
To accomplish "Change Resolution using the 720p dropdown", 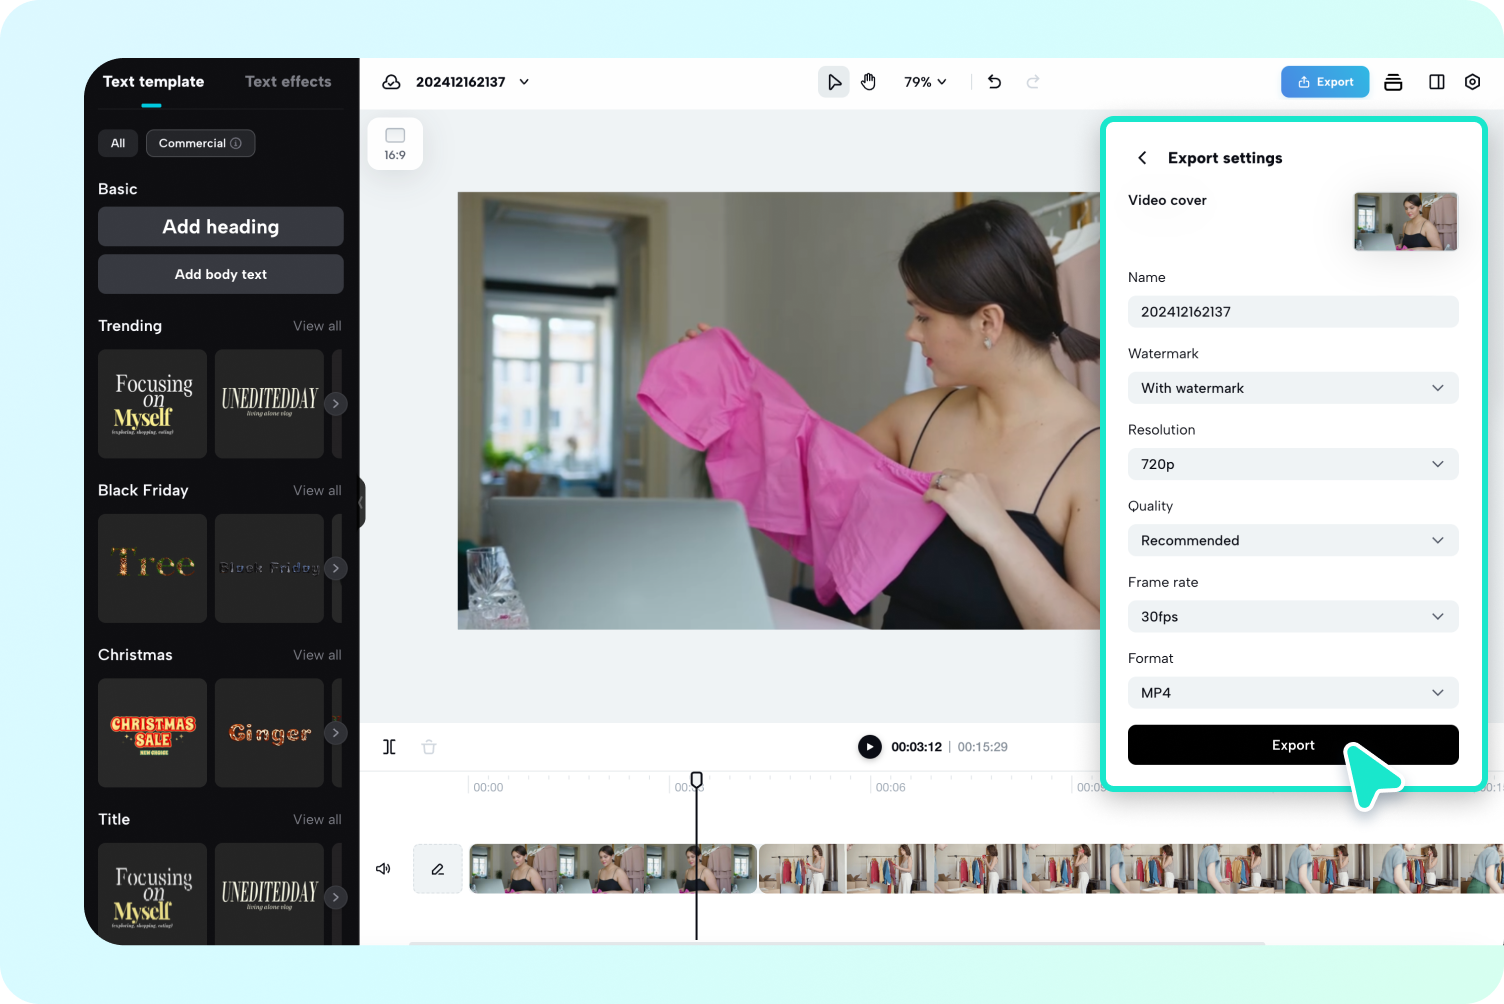I will (1293, 464).
